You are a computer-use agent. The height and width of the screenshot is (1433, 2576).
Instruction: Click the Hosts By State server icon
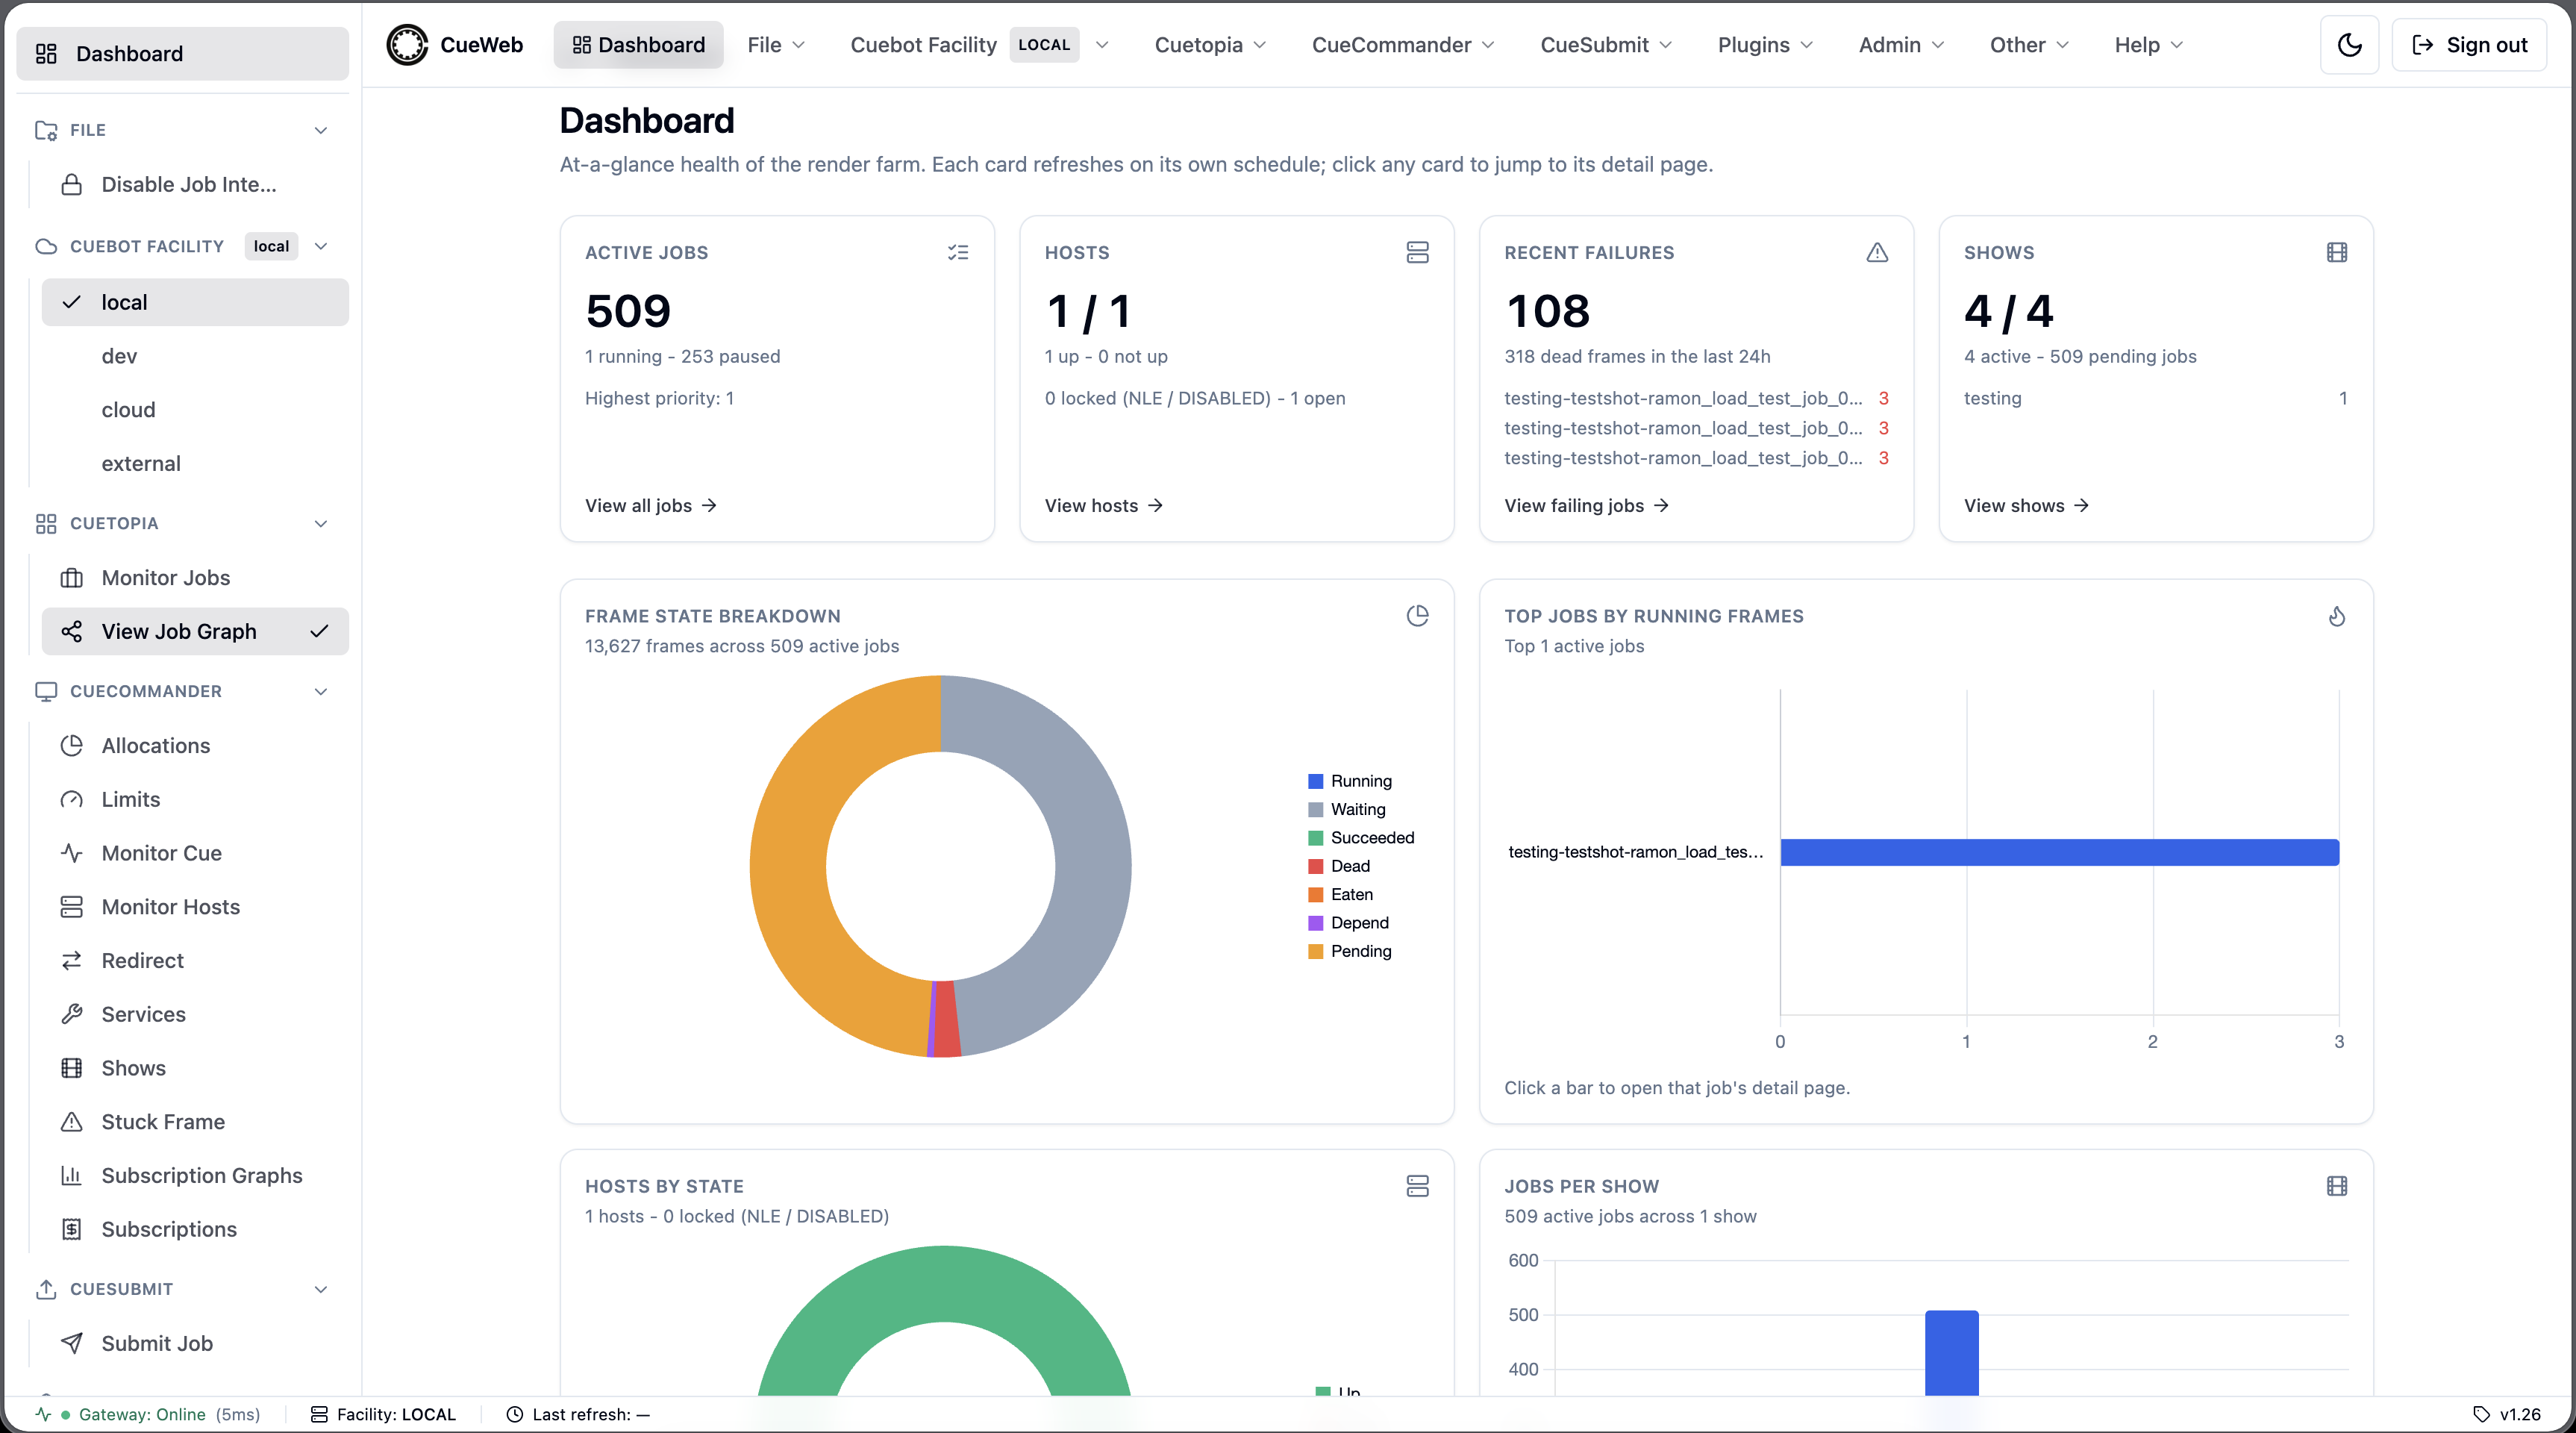click(x=1417, y=1186)
